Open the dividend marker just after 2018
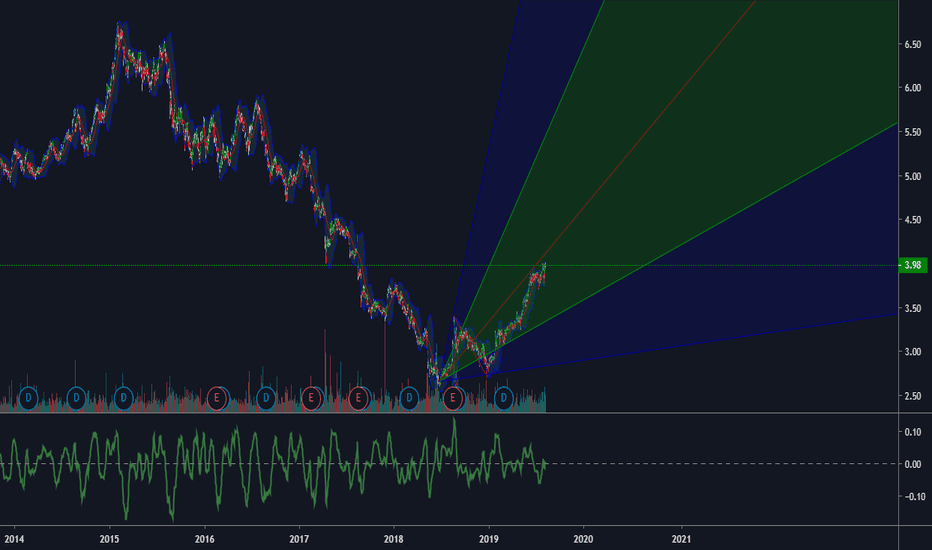This screenshot has width=932, height=550. (x=409, y=398)
